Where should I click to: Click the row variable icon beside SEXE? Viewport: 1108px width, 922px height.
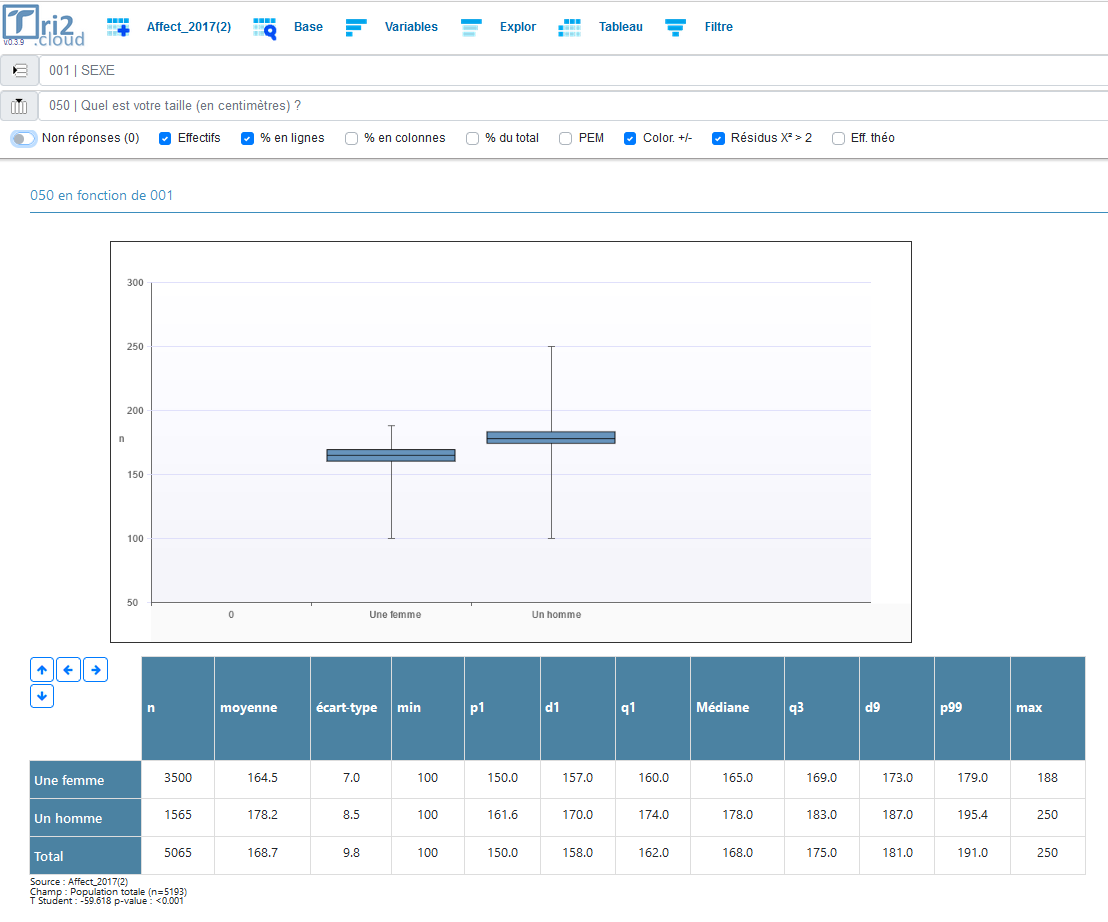(x=19, y=71)
